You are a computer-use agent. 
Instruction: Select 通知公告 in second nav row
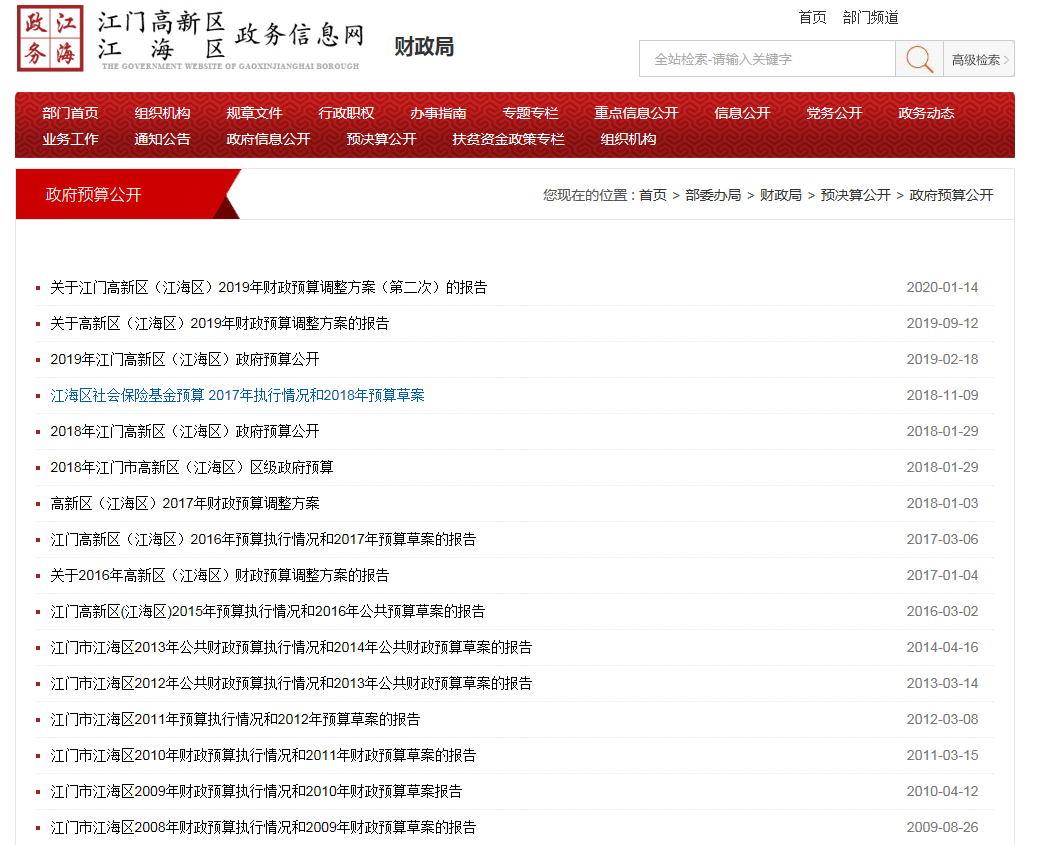click(x=162, y=139)
